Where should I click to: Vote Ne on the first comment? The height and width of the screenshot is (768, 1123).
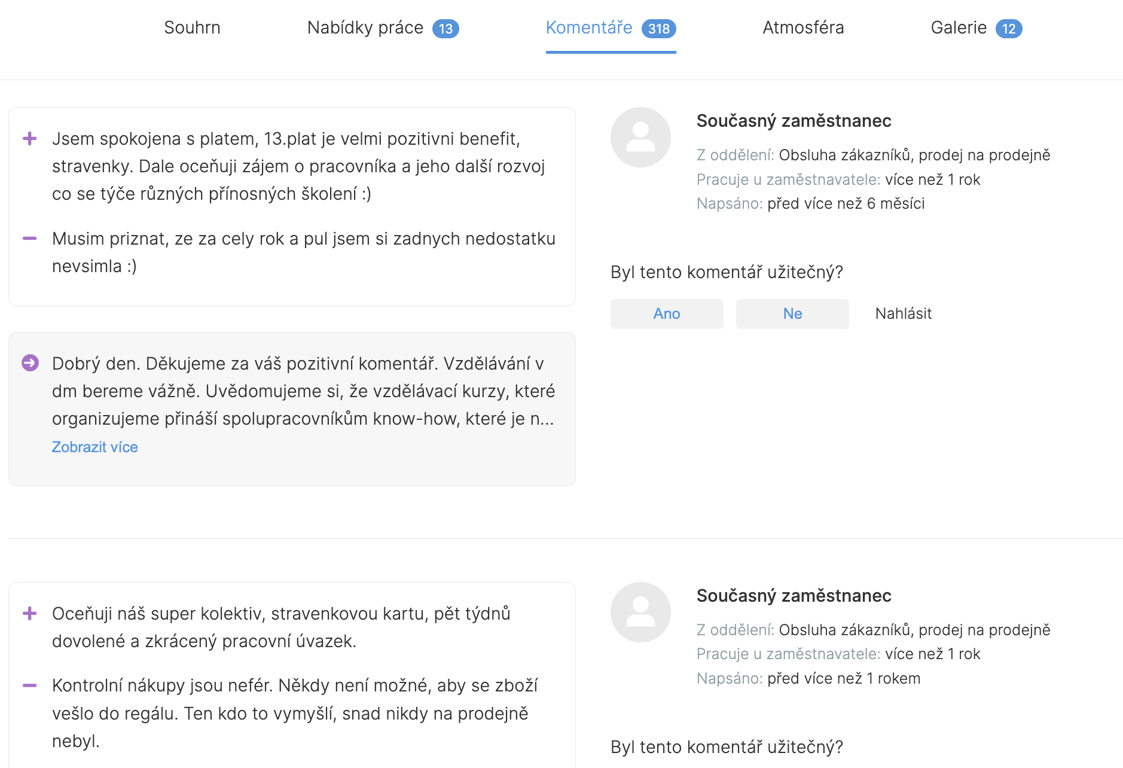(792, 314)
